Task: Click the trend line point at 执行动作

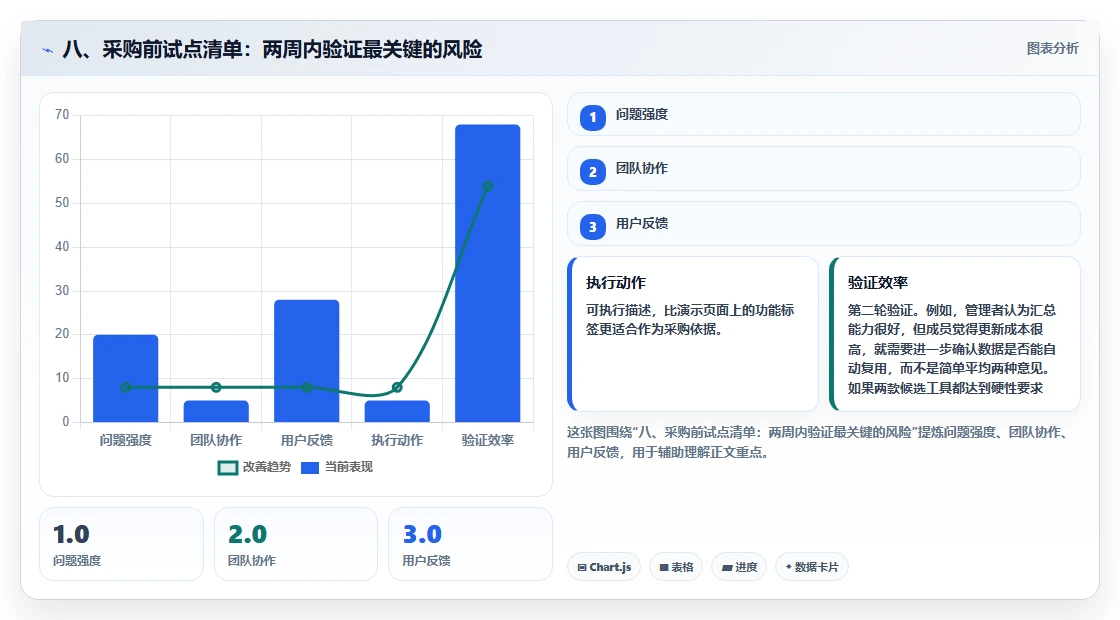Action: [397, 387]
